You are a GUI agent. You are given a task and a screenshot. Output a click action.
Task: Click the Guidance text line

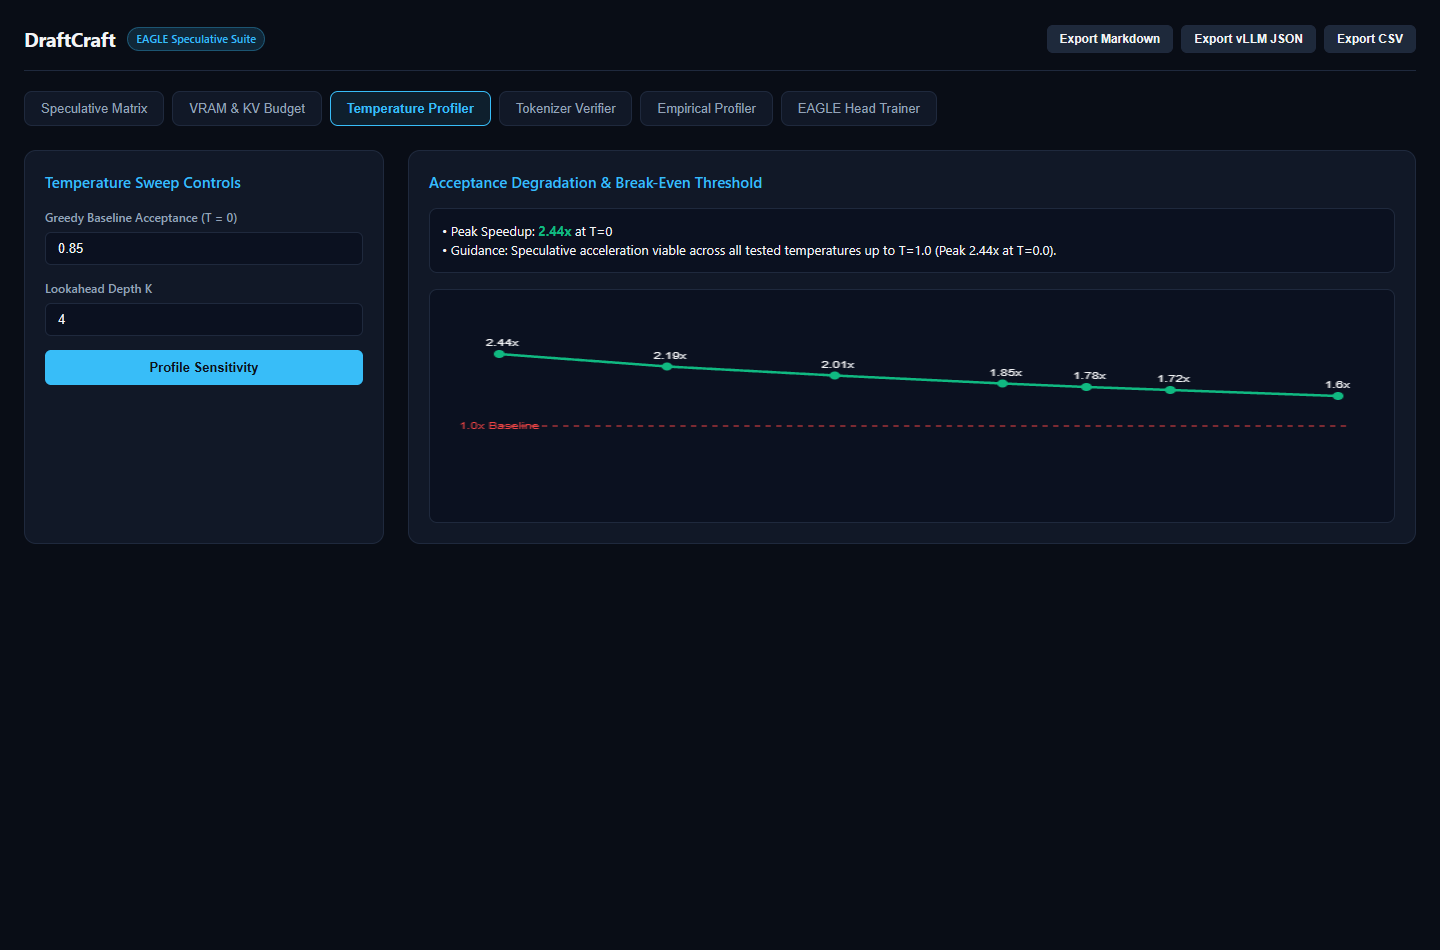(x=750, y=251)
